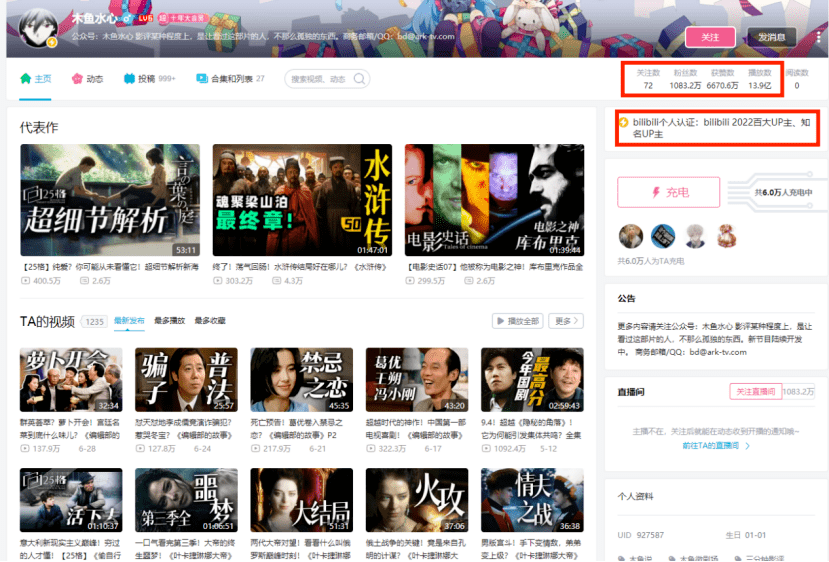
Task: Open the 火攻 video thumbnail
Action: (x=417, y=500)
